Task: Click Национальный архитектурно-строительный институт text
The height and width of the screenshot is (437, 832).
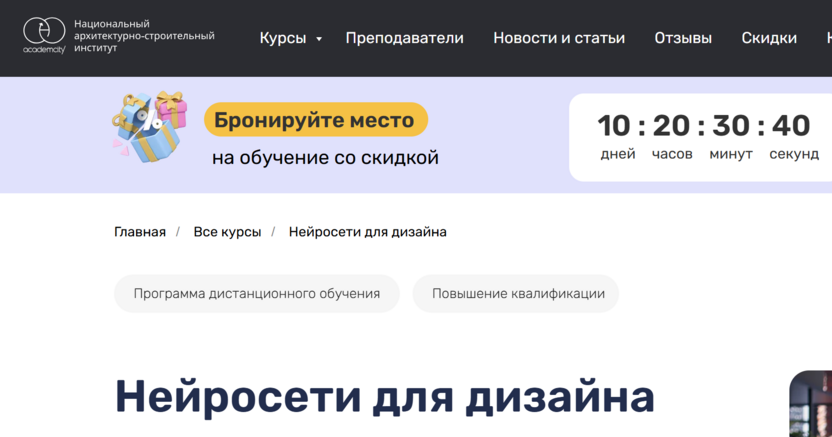Action: (144, 36)
